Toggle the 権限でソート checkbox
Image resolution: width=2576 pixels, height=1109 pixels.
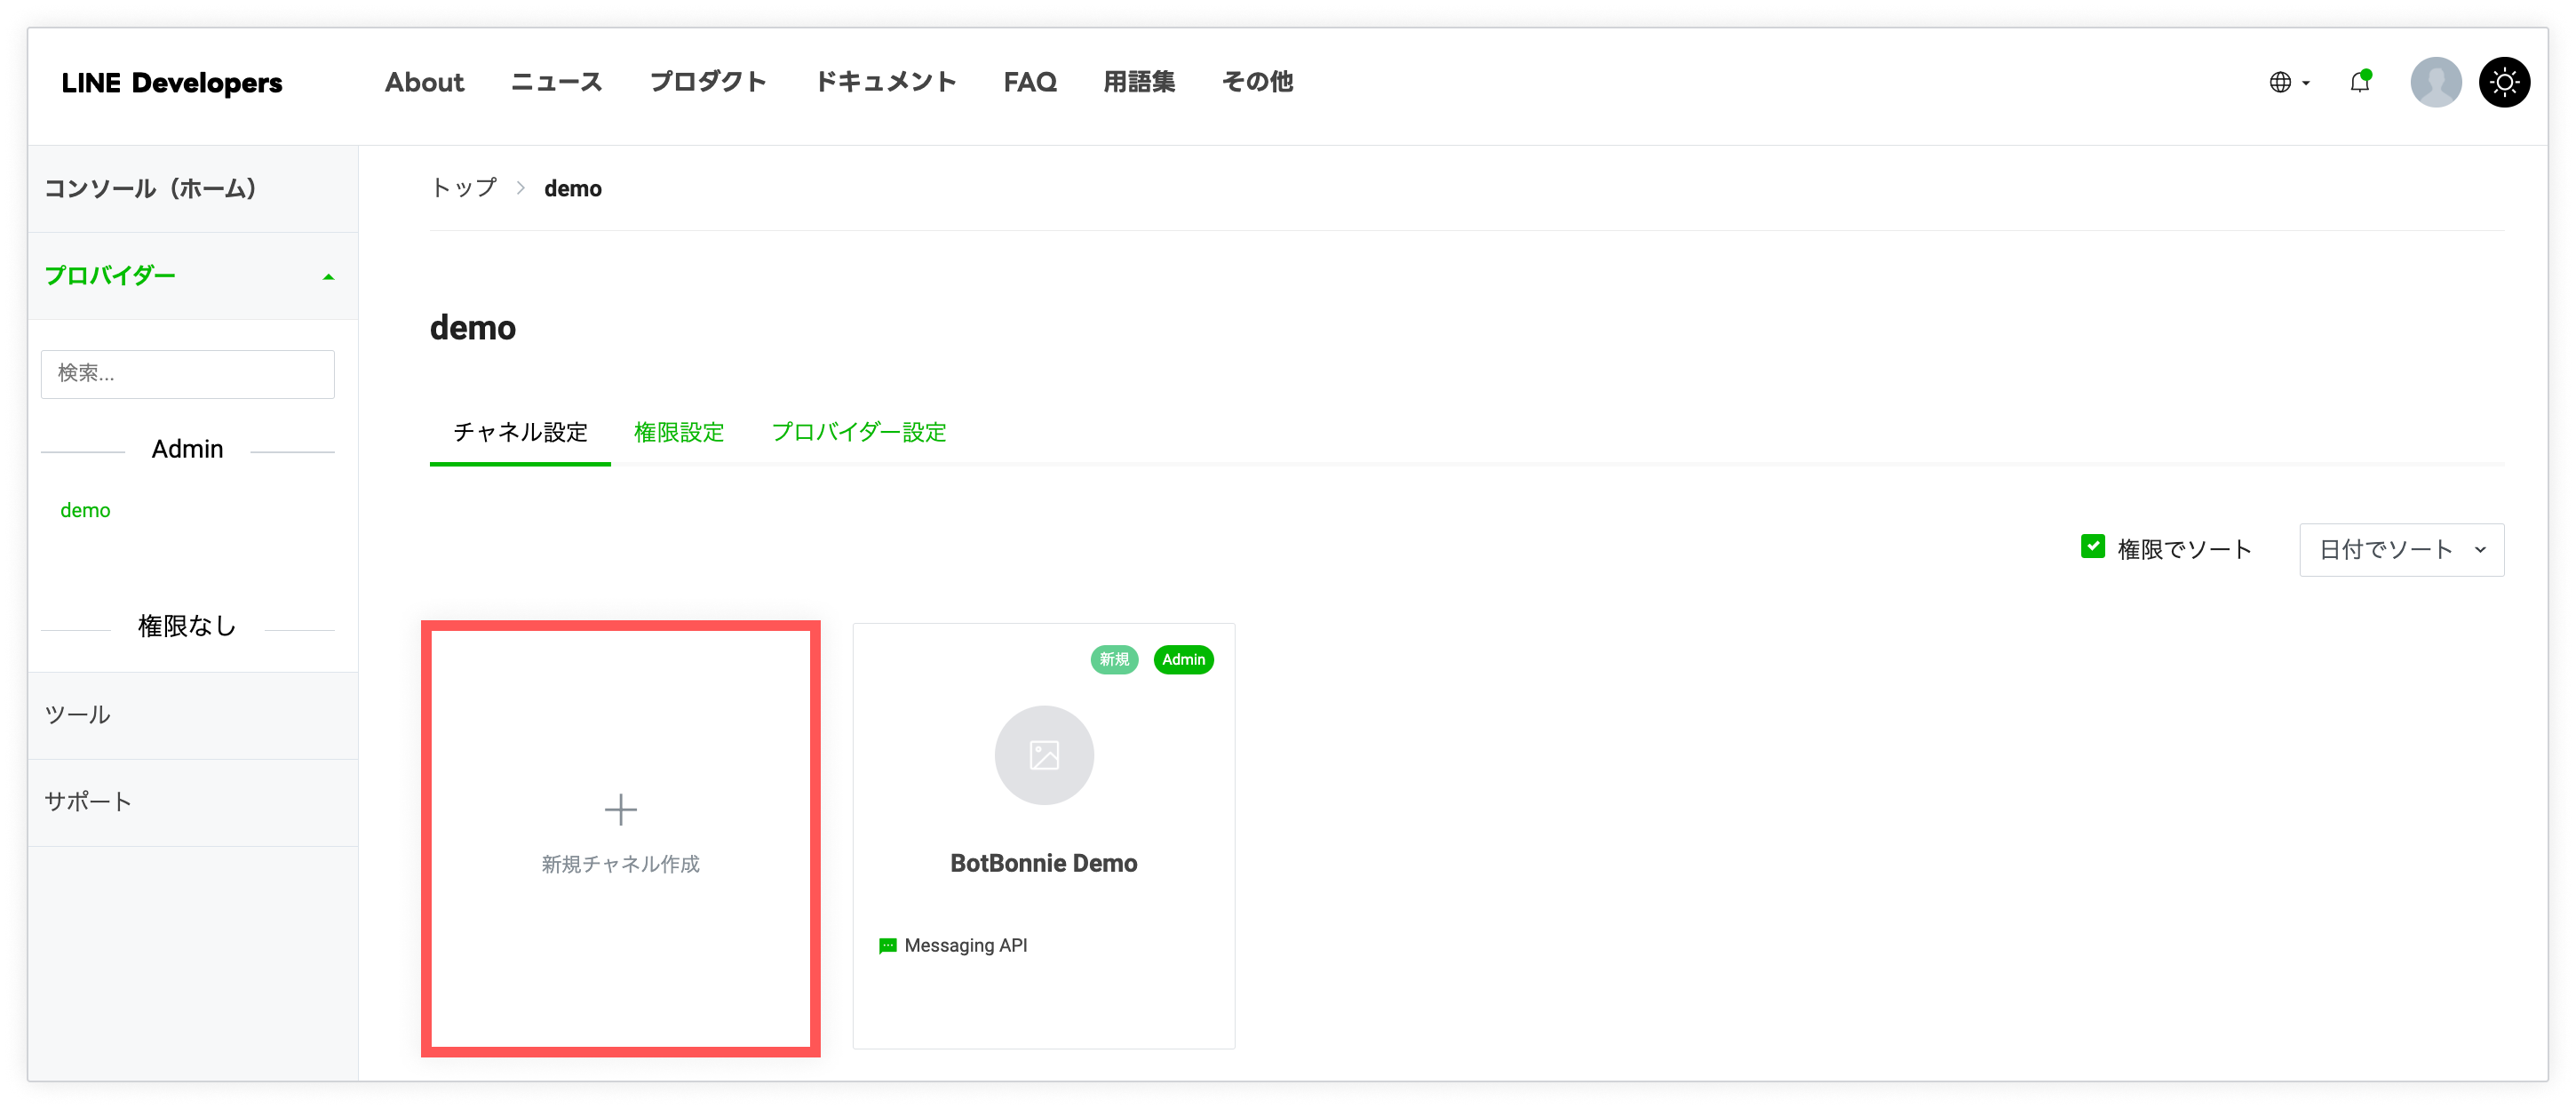coord(2092,547)
